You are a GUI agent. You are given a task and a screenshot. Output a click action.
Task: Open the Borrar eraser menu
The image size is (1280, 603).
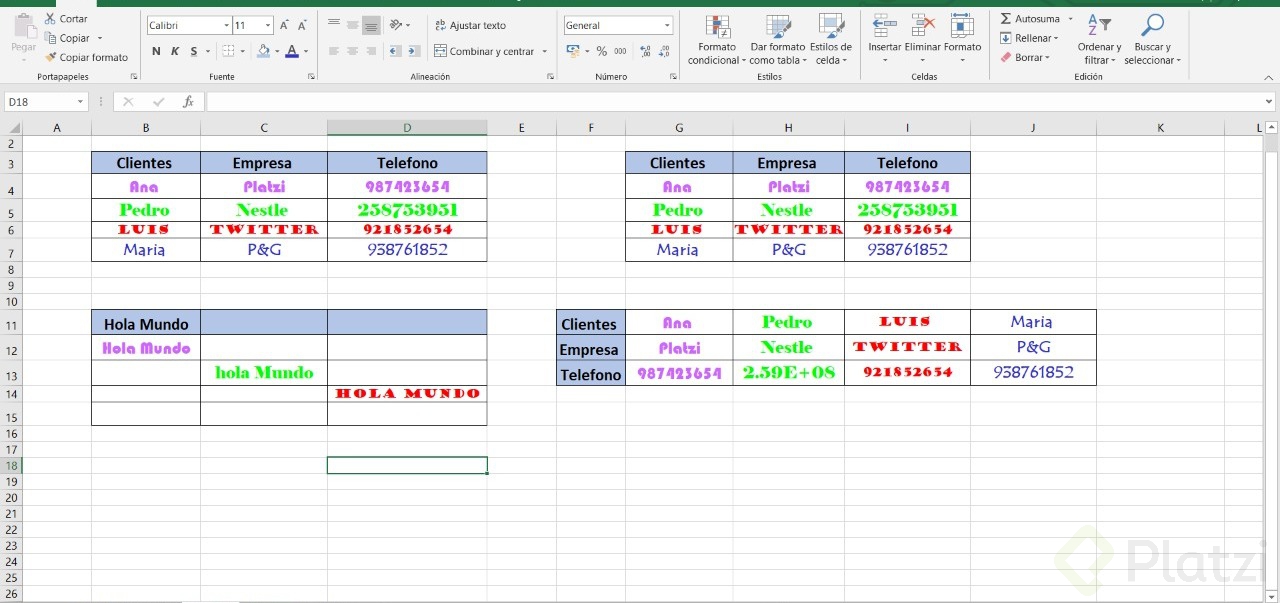coord(1025,57)
